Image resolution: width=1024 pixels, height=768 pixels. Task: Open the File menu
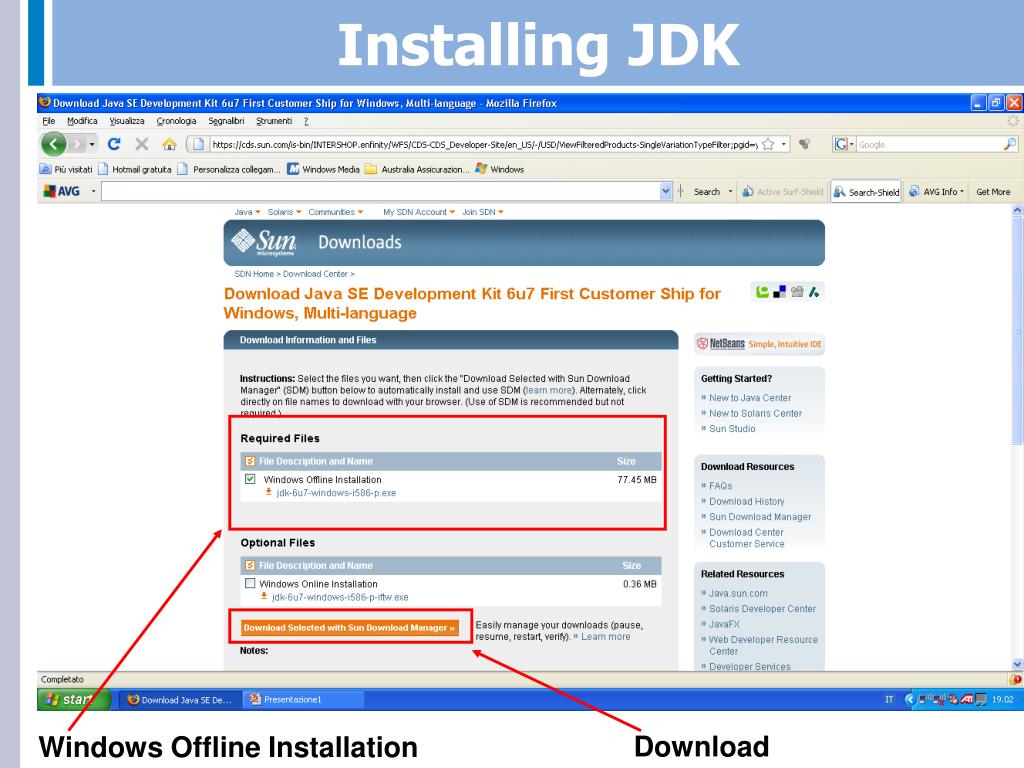[49, 121]
